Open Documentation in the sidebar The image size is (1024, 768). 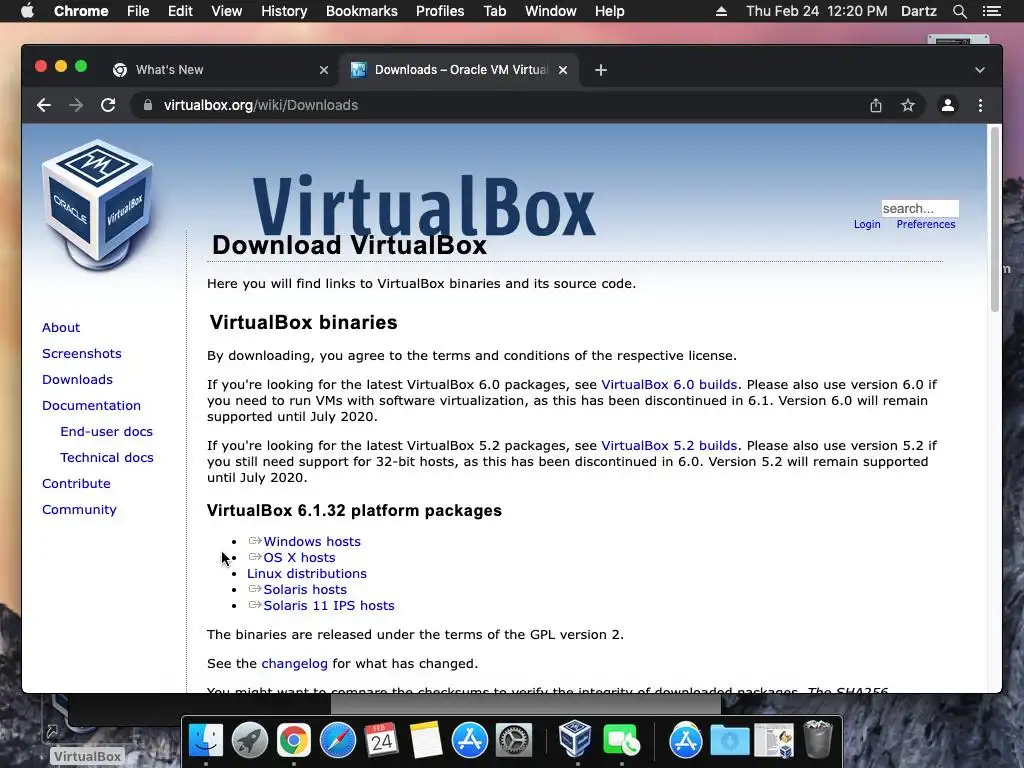pyautogui.click(x=91, y=406)
